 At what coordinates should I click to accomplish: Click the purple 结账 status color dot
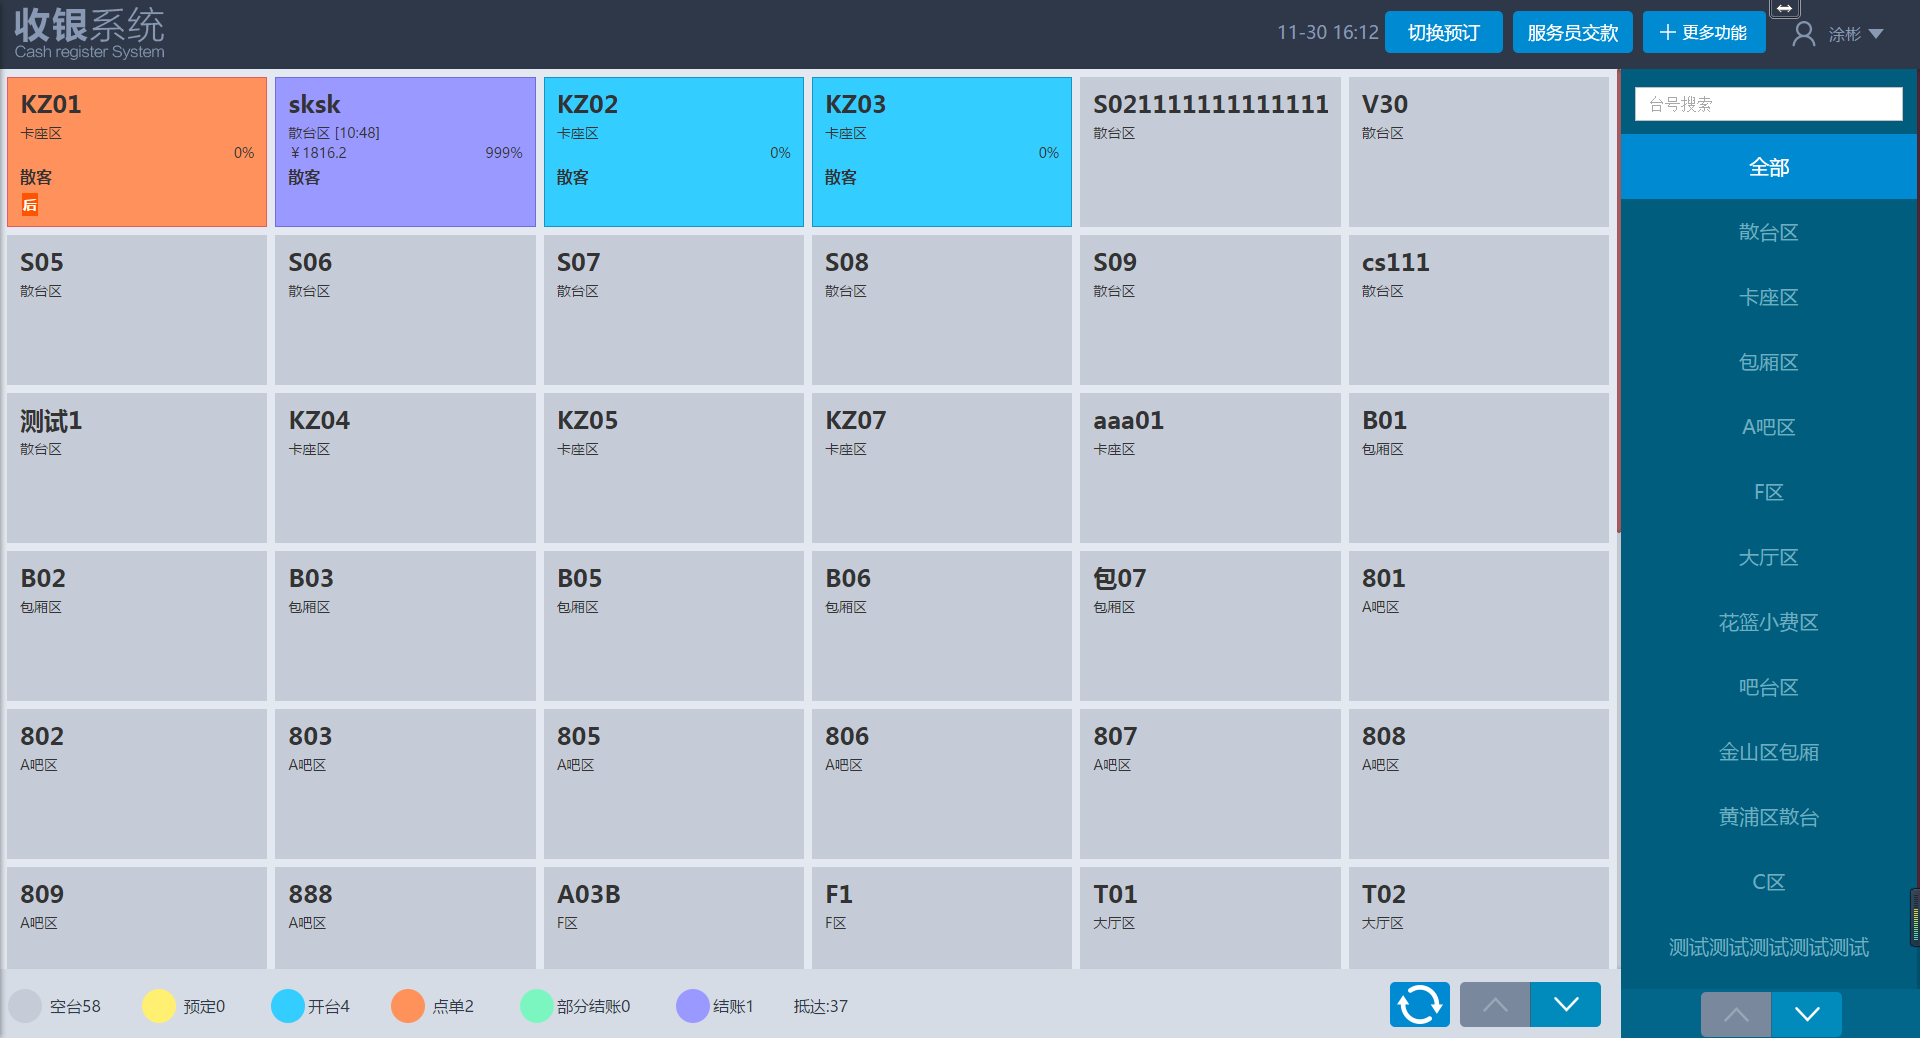click(693, 1006)
